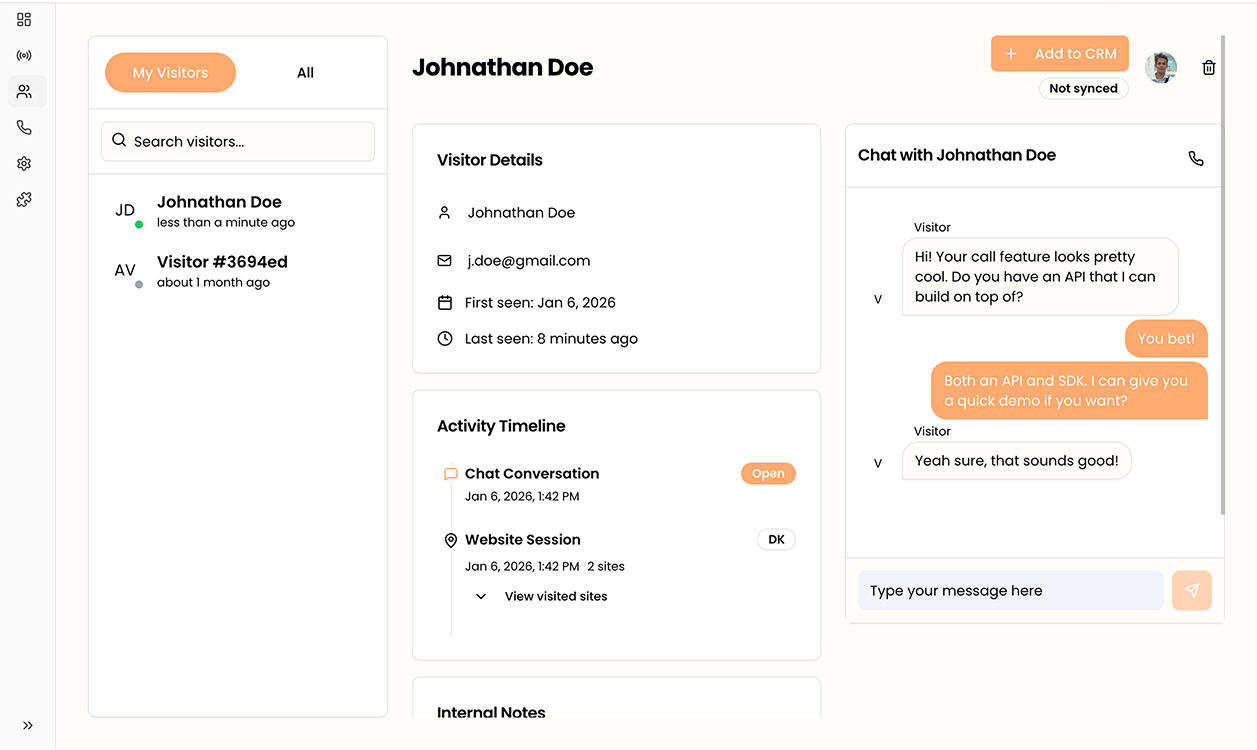The height and width of the screenshot is (750, 1257).
Task: Expand the sidebar with the double-chevron
Action: (27, 725)
